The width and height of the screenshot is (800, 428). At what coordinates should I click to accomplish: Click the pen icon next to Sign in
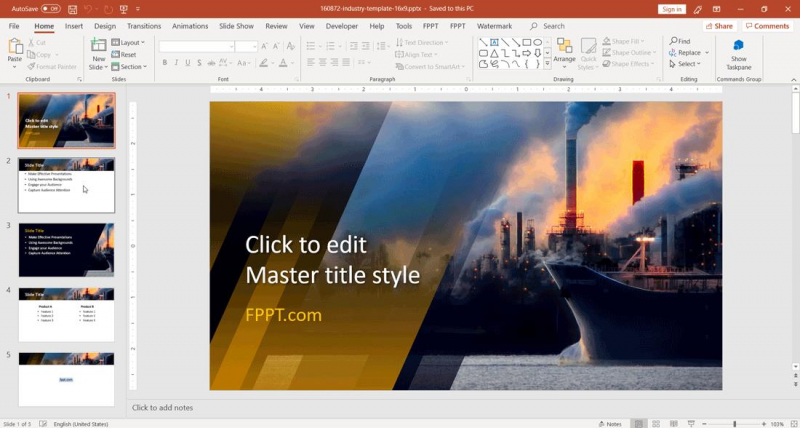pyautogui.click(x=697, y=9)
